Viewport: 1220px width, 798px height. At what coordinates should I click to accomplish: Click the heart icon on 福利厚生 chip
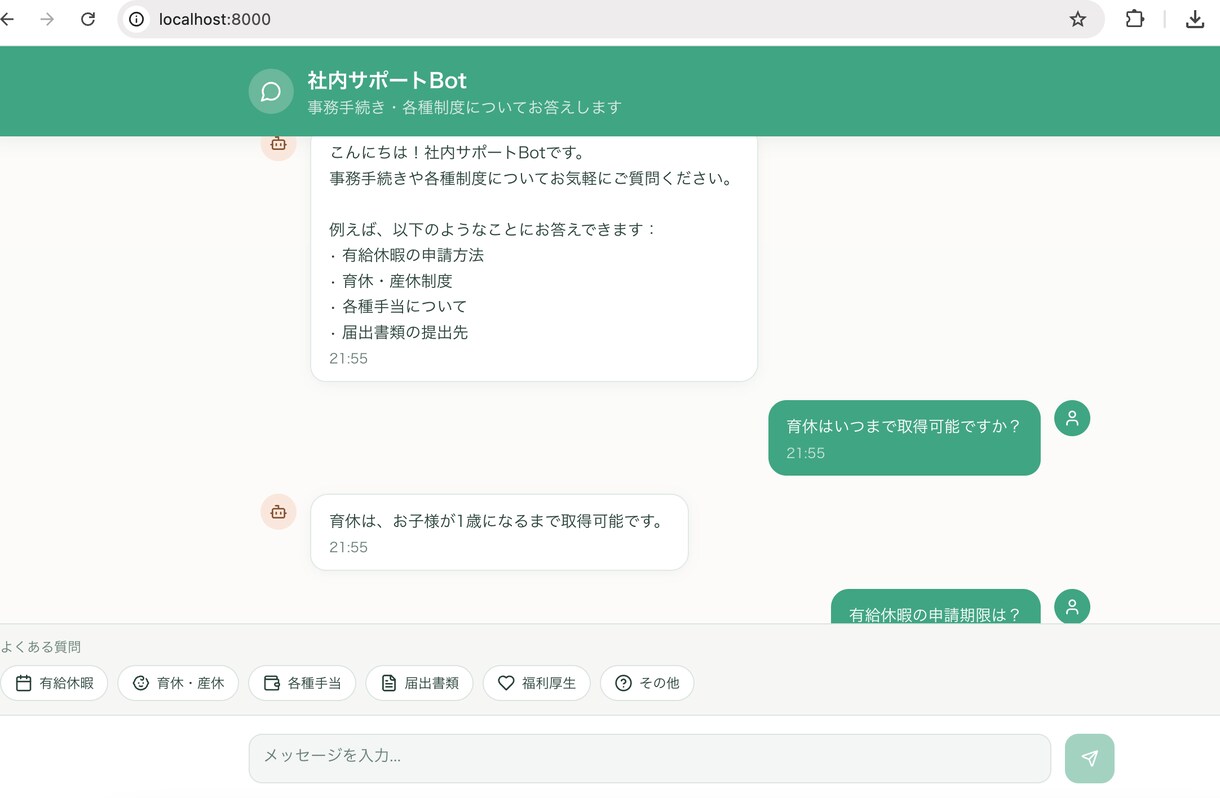pos(506,683)
